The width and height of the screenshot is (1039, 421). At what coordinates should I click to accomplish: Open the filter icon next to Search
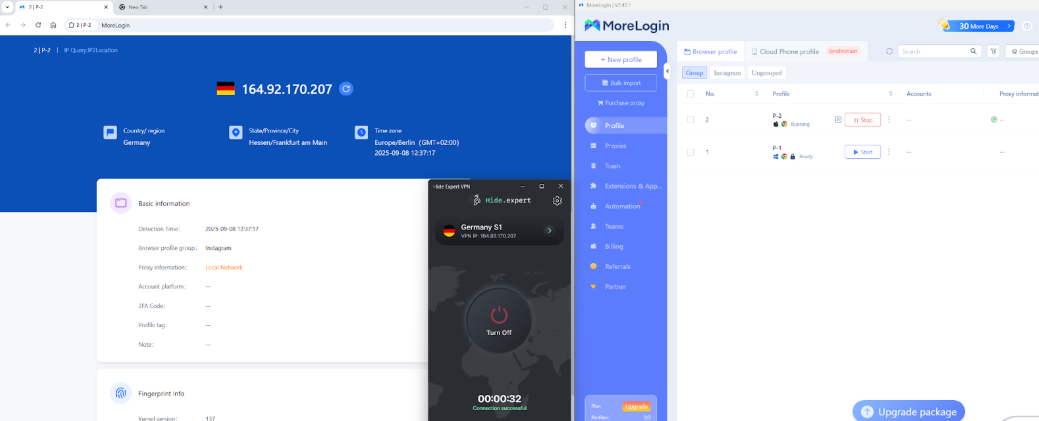[993, 51]
